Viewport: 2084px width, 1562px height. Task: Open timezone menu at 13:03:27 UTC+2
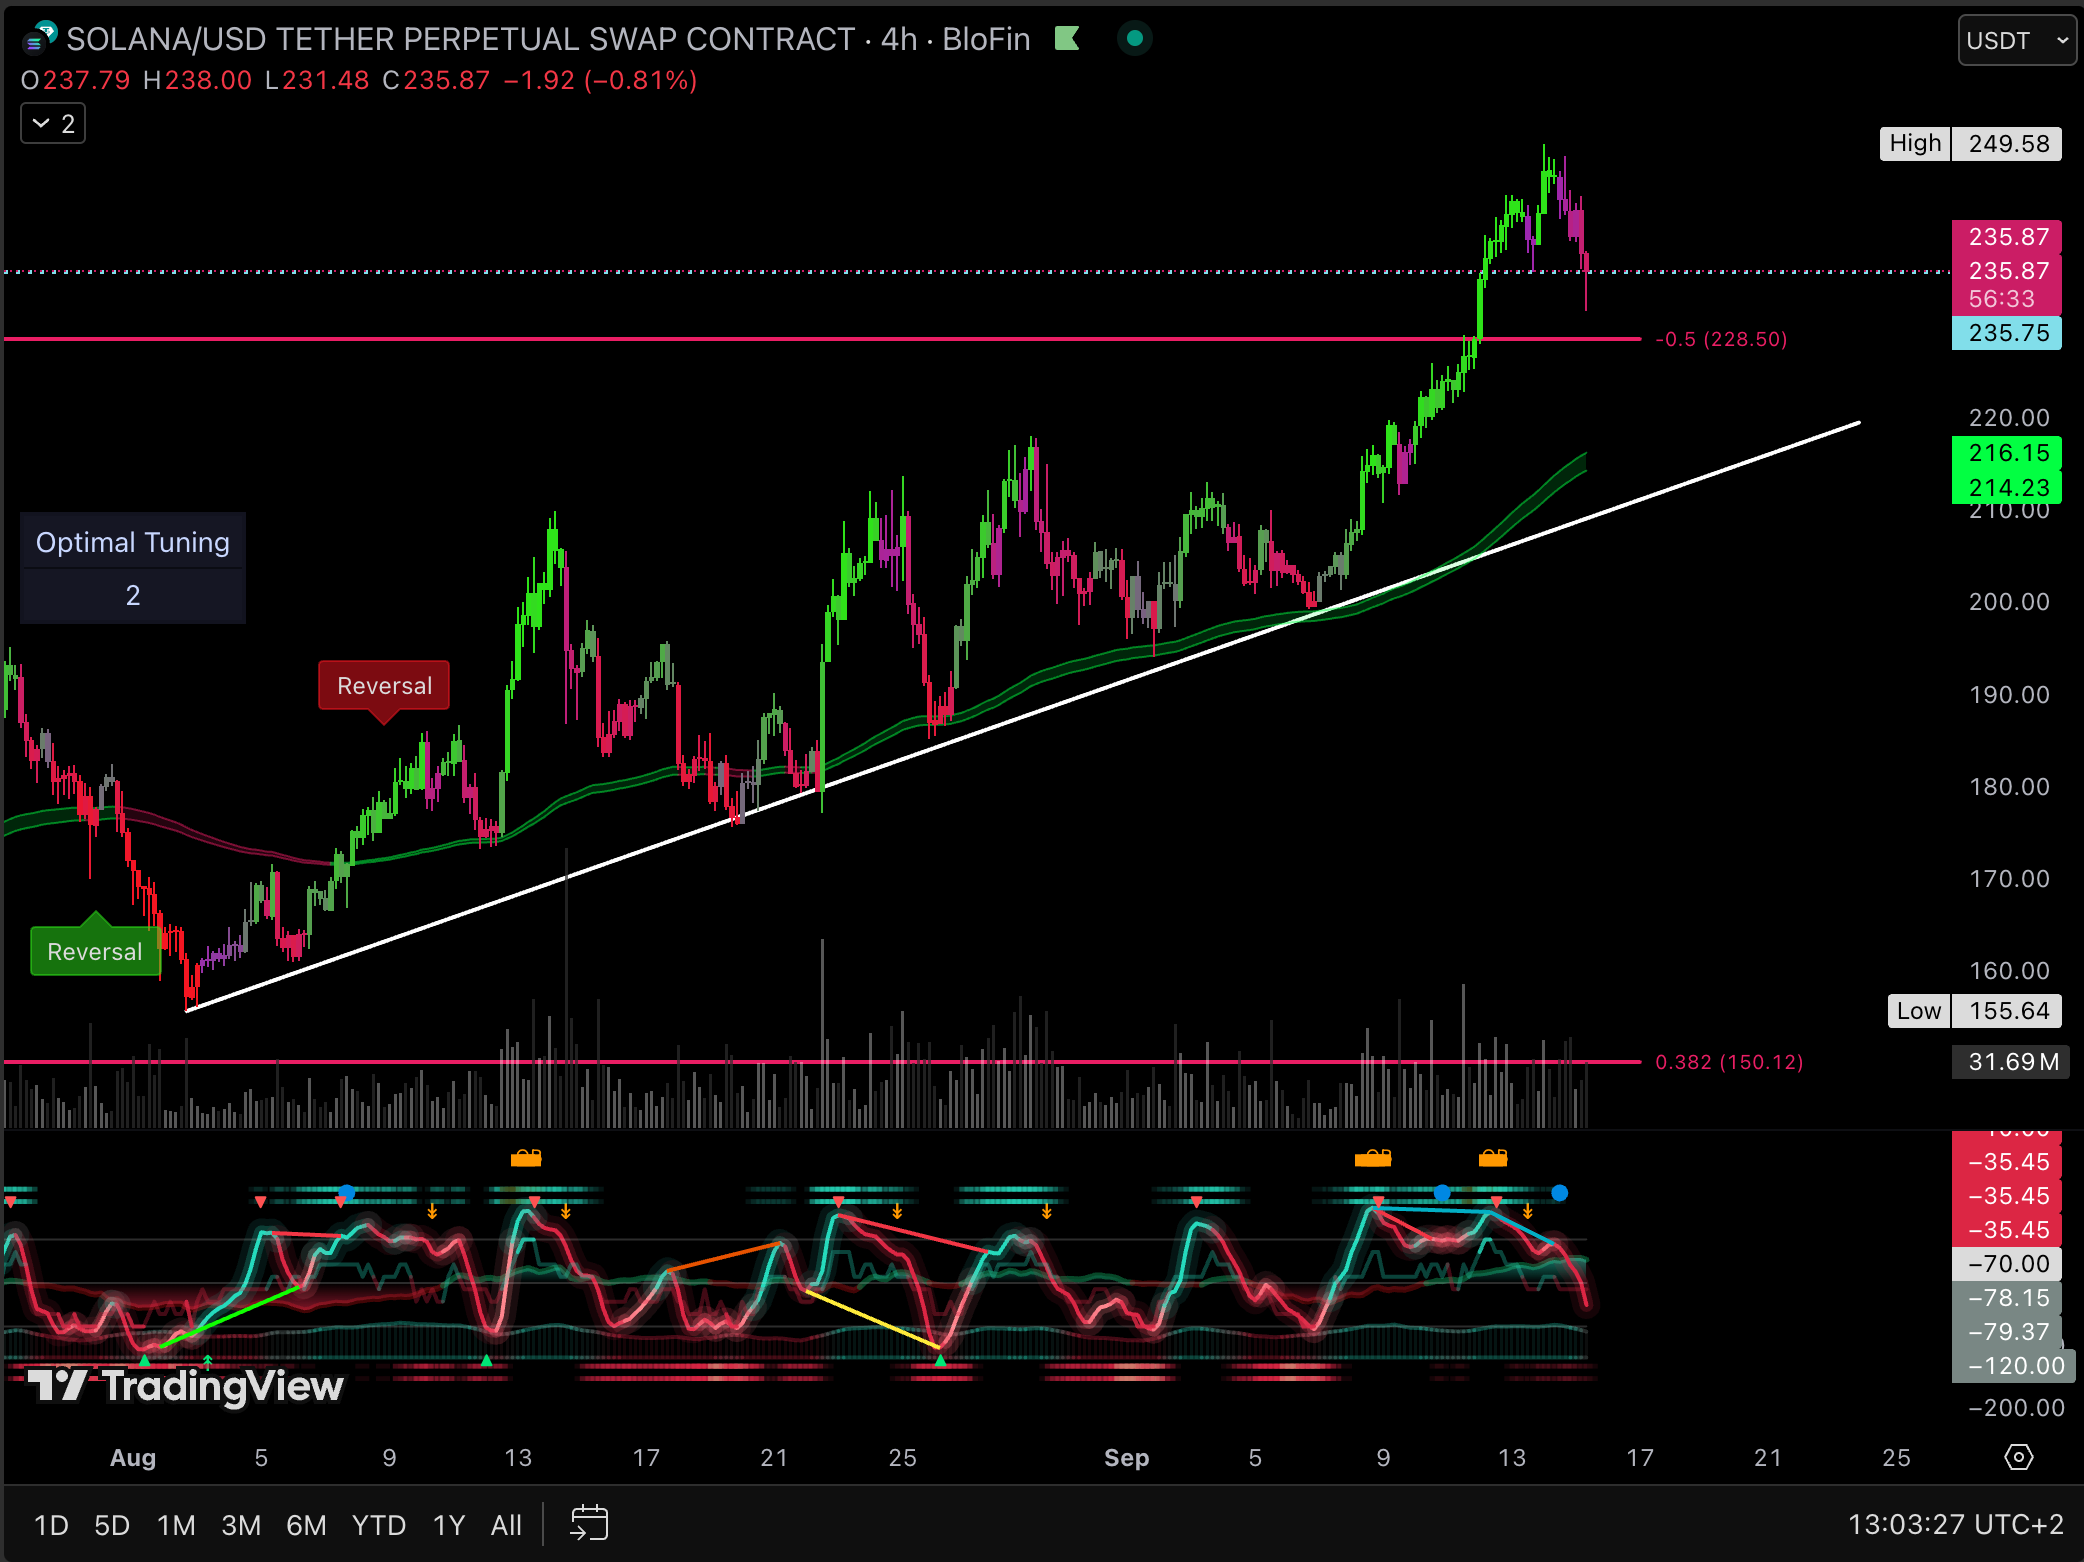tap(1955, 1524)
